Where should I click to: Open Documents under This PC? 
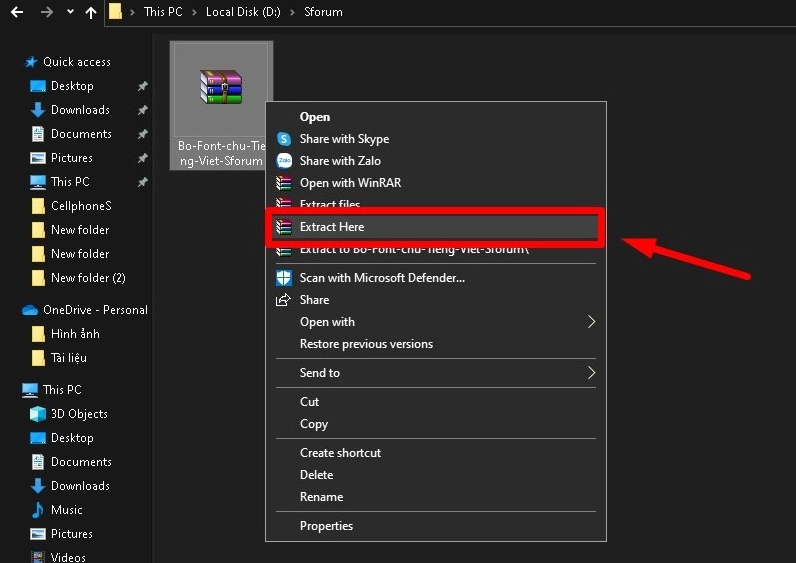(81, 461)
